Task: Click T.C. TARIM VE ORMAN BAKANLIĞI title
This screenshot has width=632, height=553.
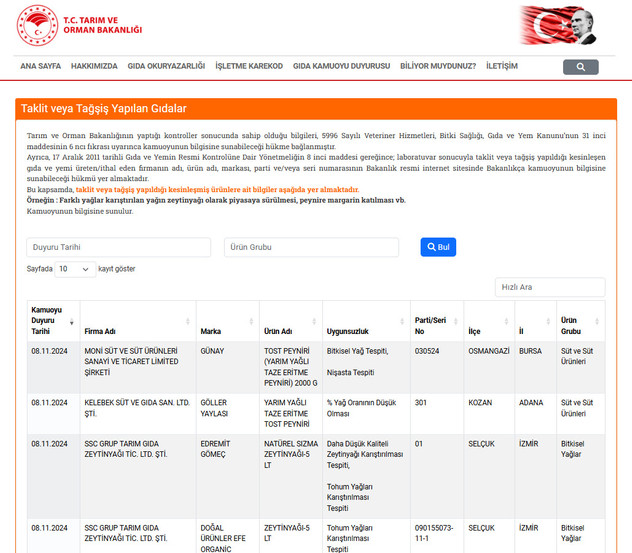Action: pos(102,25)
